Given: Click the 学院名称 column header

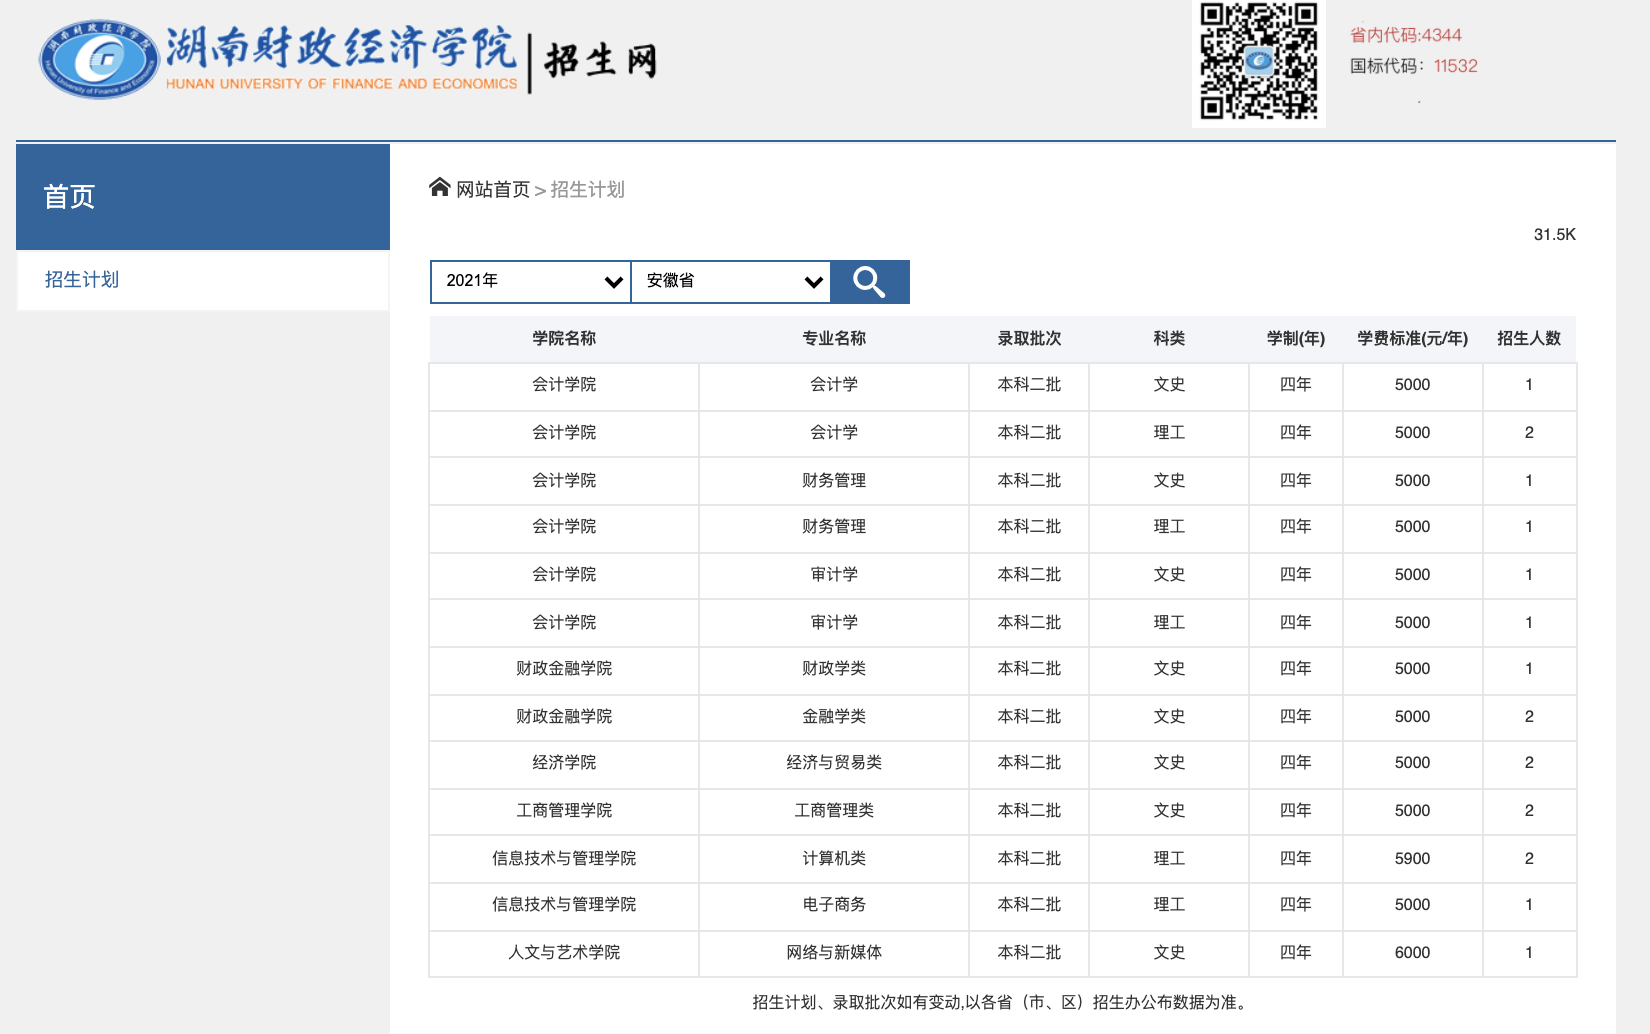Looking at the screenshot, I should coord(564,339).
